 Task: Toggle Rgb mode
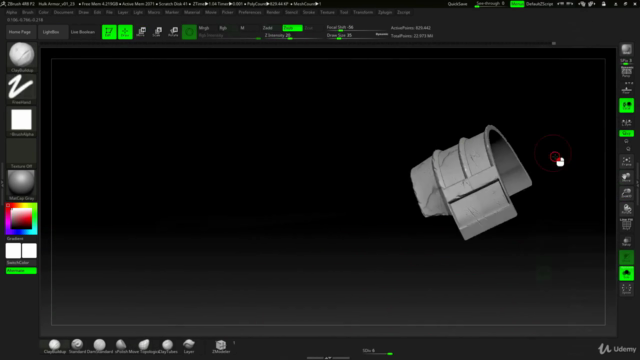coord(223,28)
